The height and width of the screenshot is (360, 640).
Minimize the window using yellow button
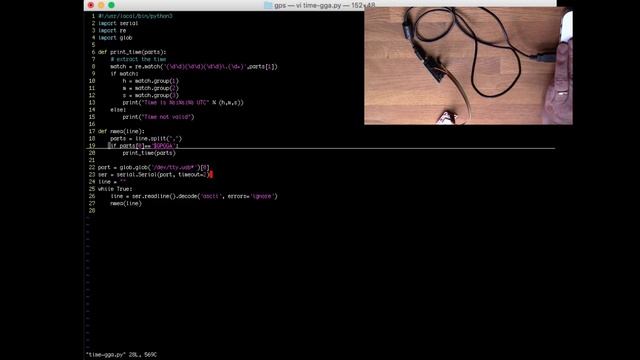point(101,5)
